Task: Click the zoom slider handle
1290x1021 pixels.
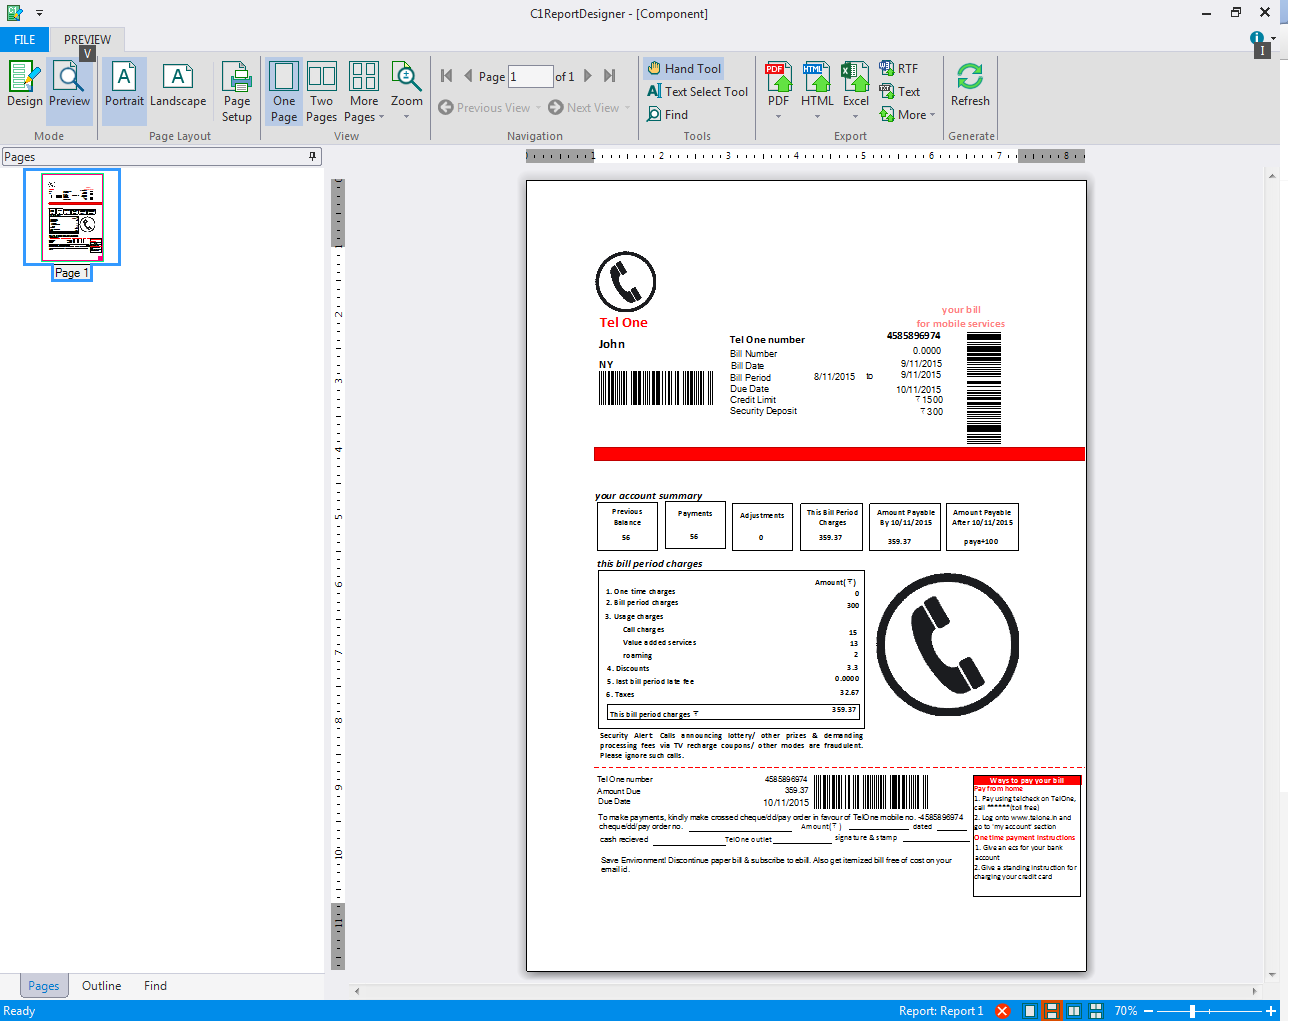Action: pyautogui.click(x=1192, y=1011)
